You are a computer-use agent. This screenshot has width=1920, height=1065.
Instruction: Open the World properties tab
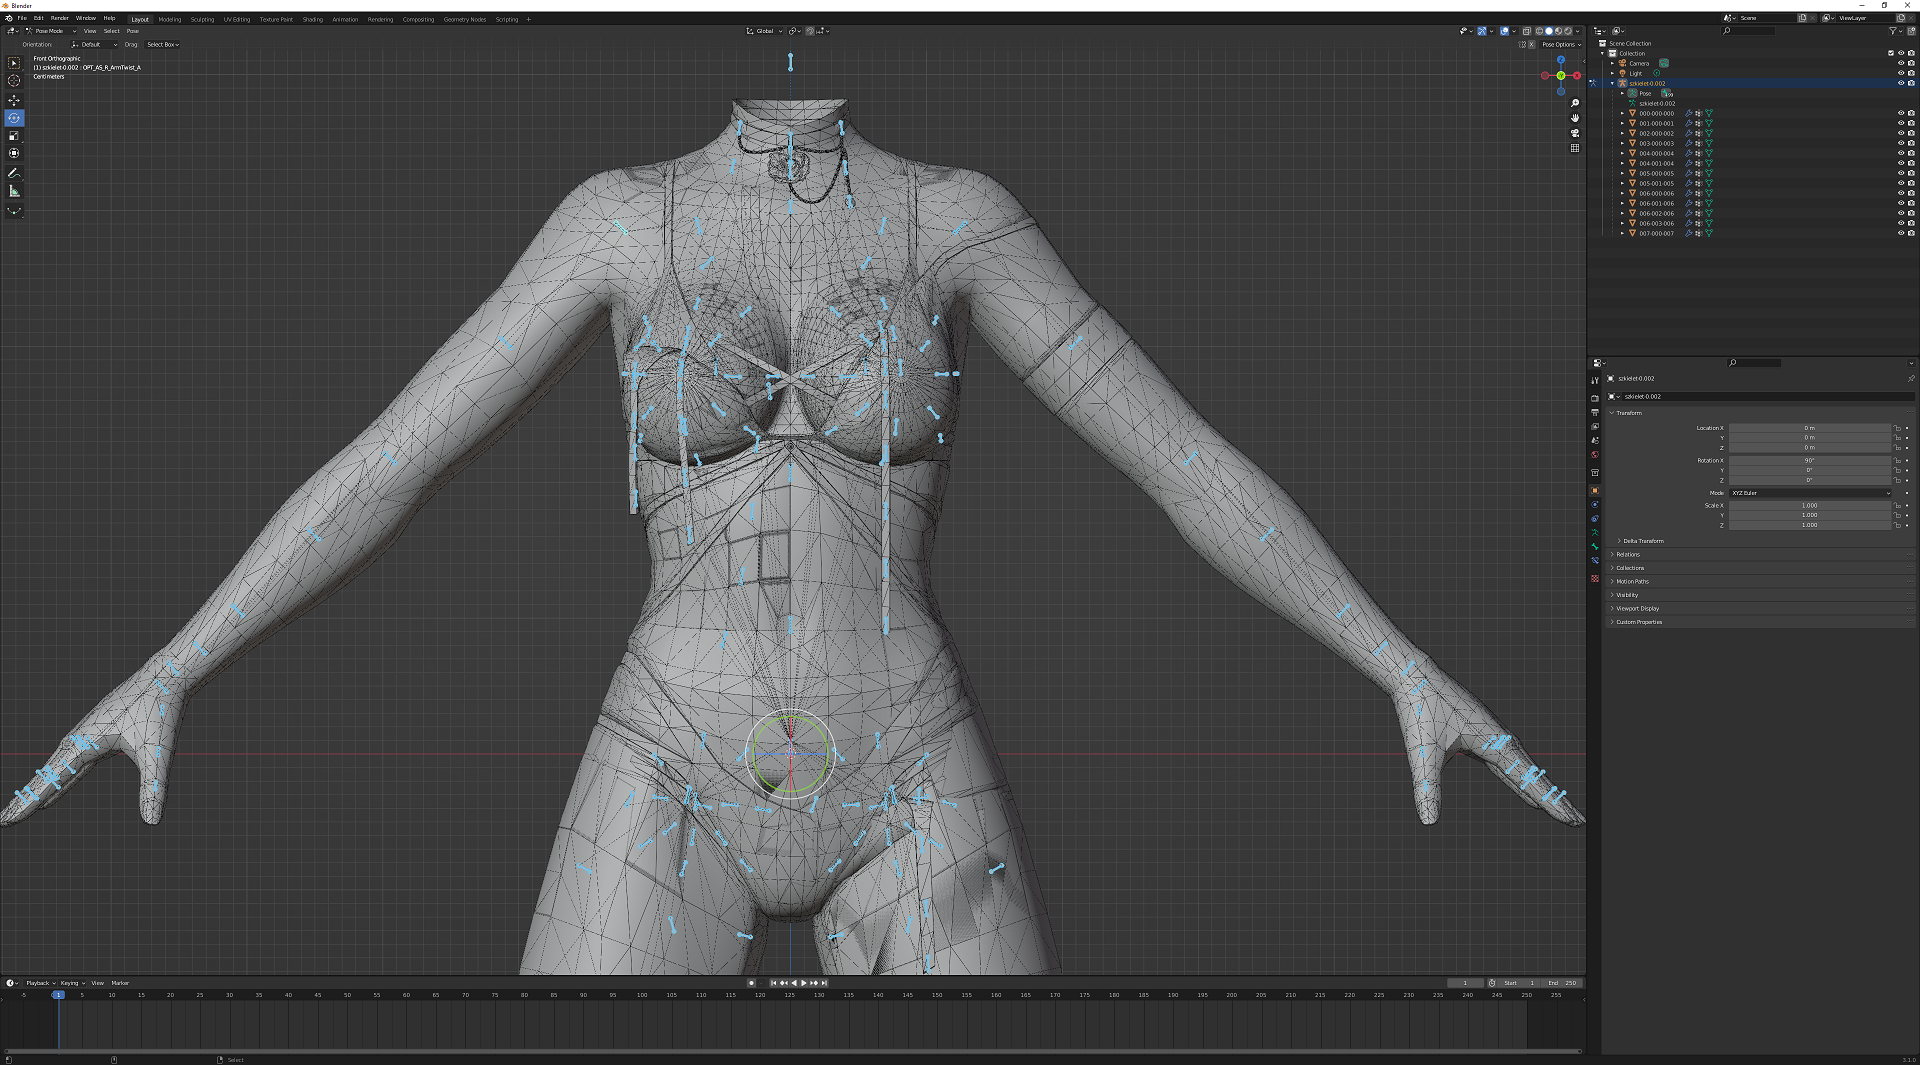pyautogui.click(x=1595, y=455)
